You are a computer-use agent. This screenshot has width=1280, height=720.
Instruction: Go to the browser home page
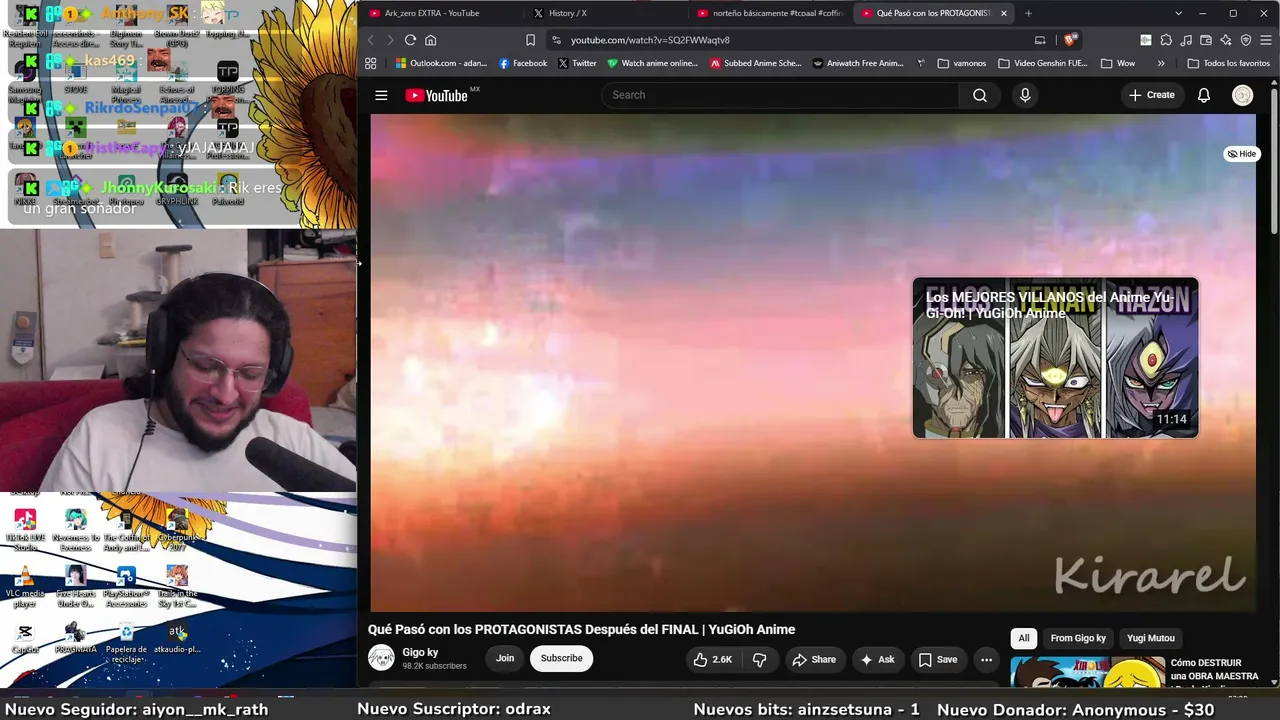point(431,40)
